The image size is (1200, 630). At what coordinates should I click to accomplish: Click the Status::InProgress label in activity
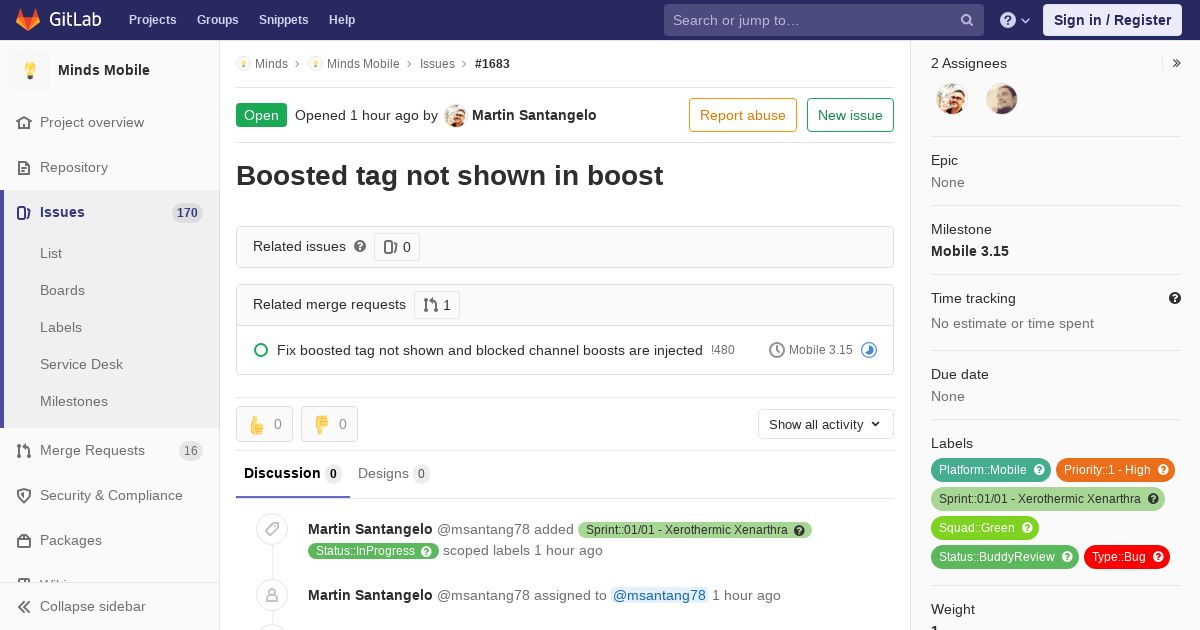click(x=373, y=551)
